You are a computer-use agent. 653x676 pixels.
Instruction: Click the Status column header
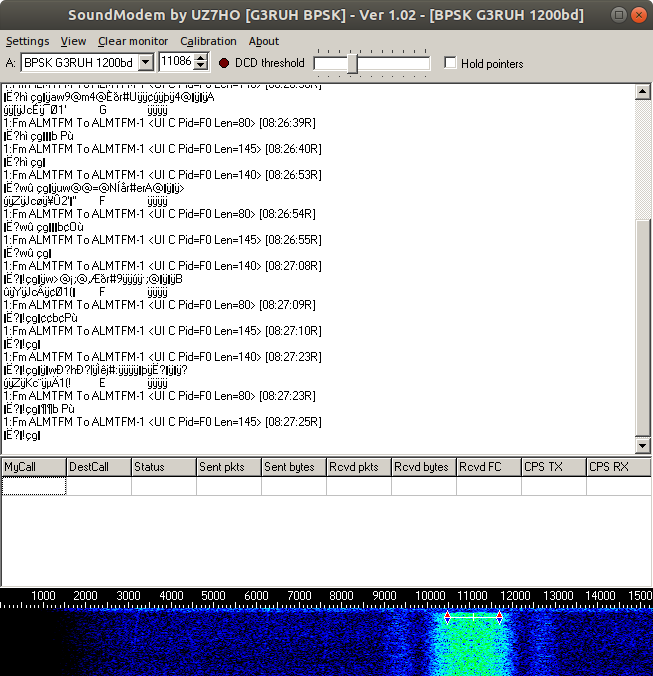[x=164, y=467]
